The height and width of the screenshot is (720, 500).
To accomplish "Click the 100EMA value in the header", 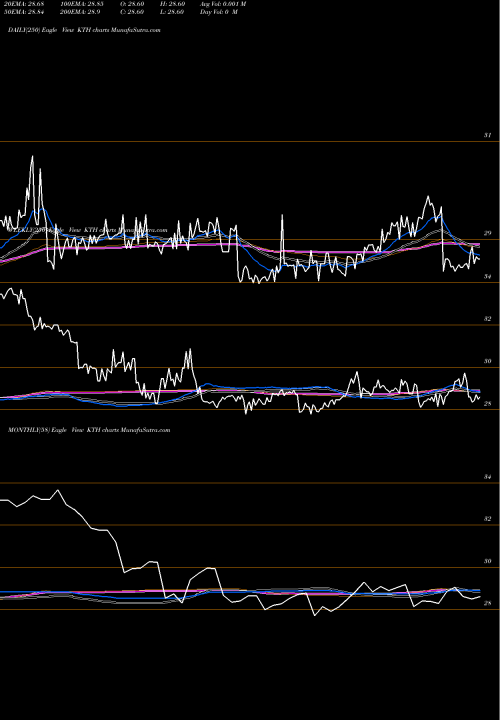I will point(80,4).
